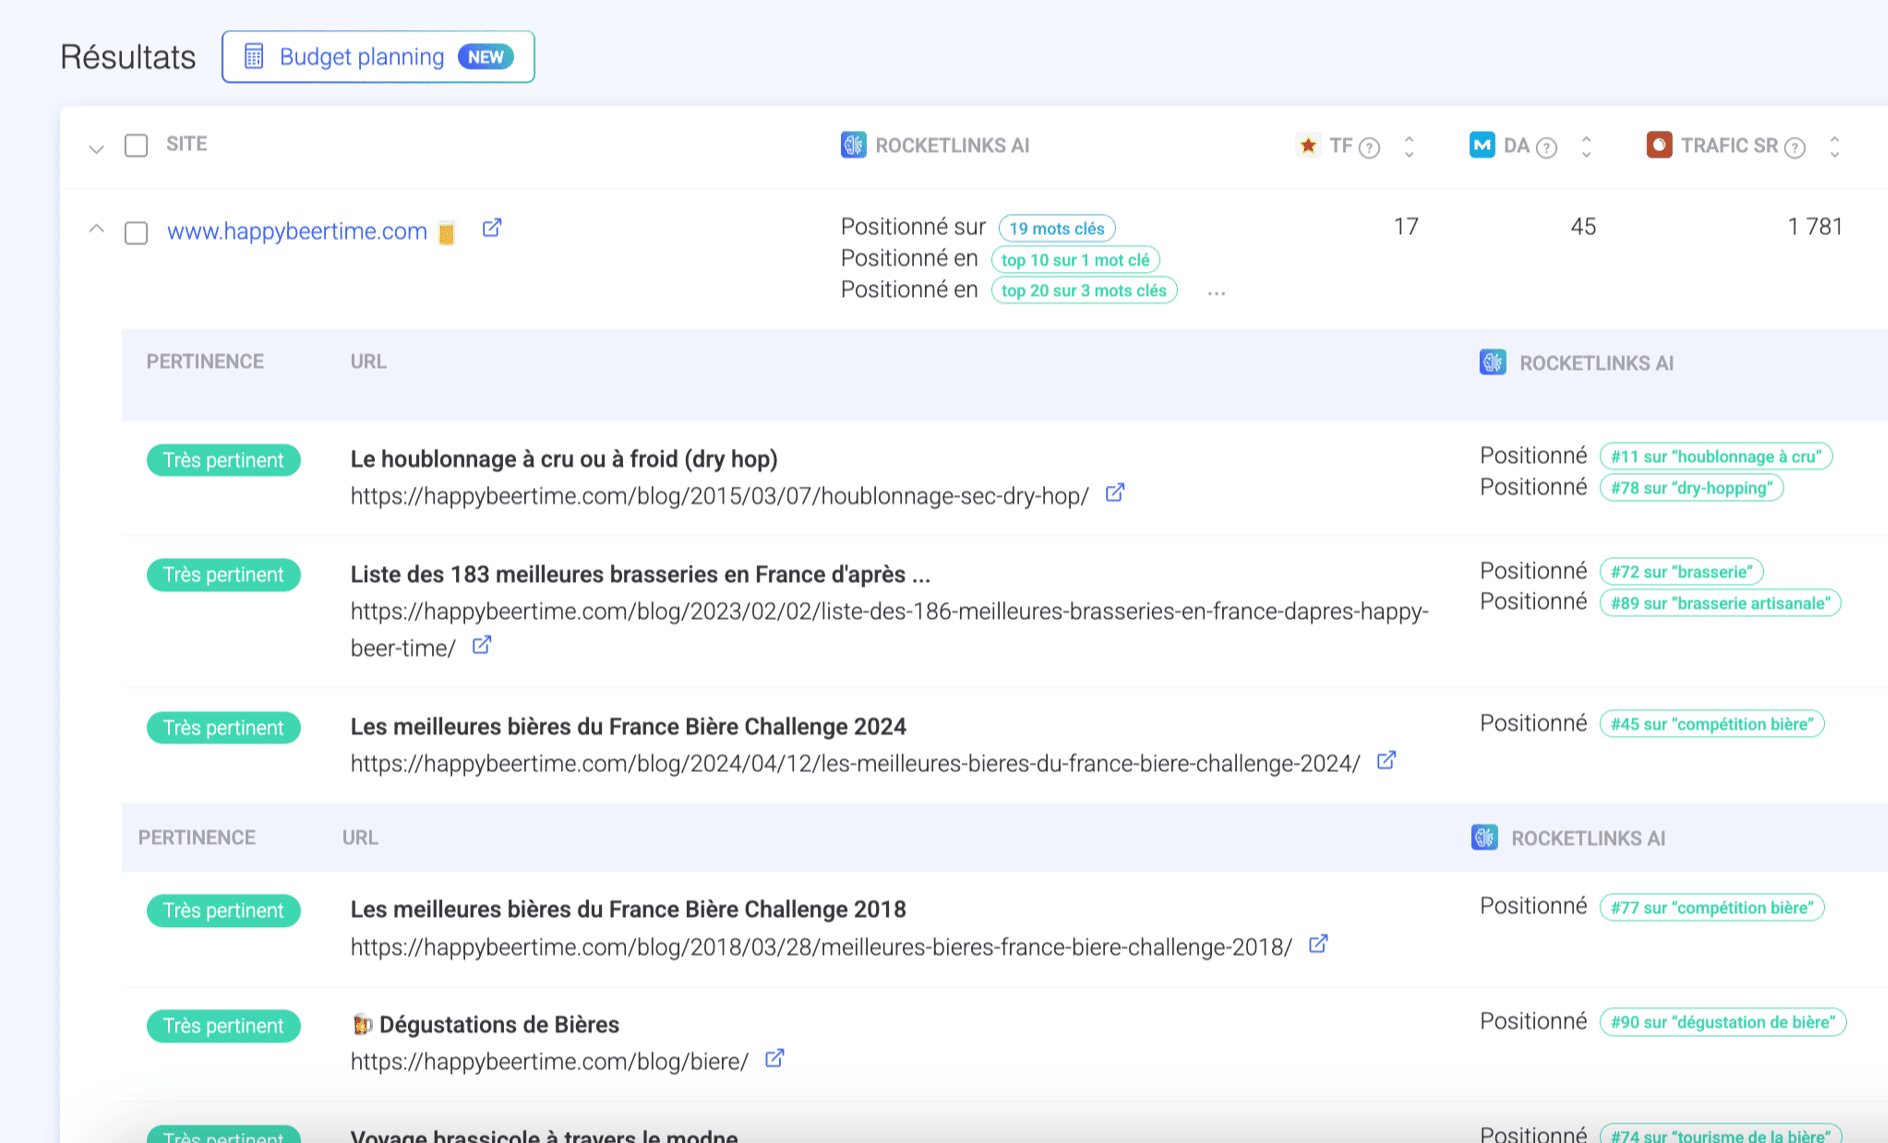Click the Trafic SR value 1 781
Viewport: 1888px width, 1143px height.
1815,227
